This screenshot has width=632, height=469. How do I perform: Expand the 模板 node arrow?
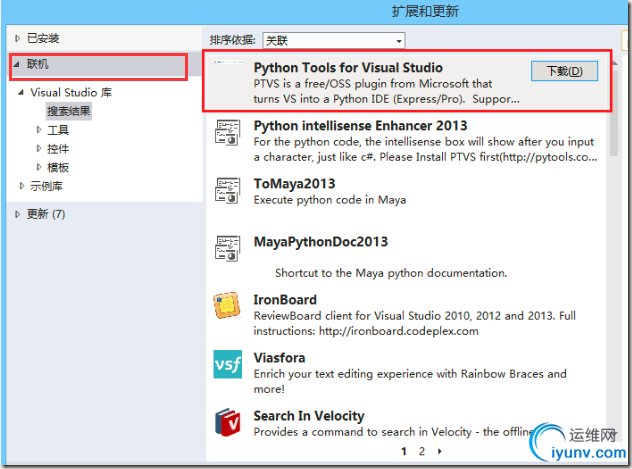39,167
